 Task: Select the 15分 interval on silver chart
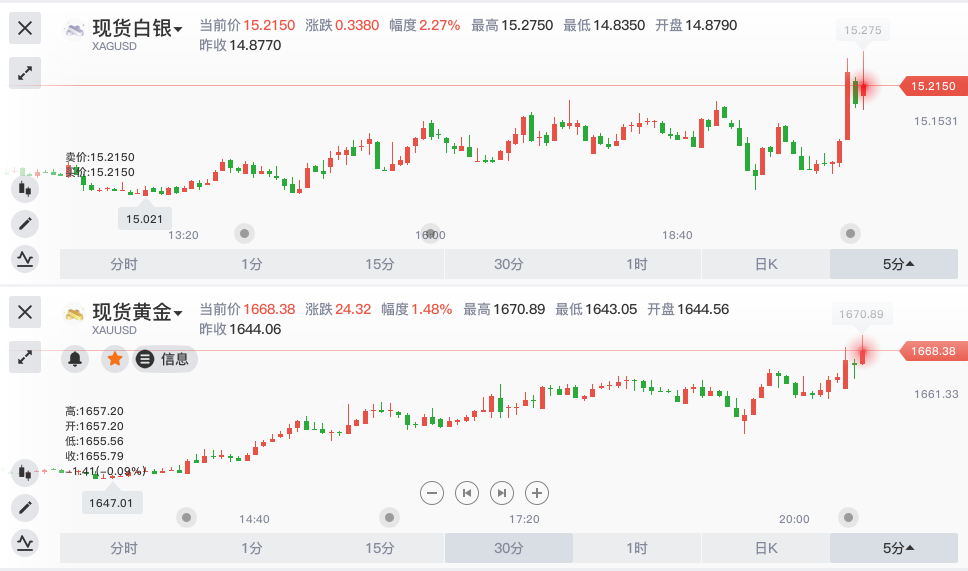(x=380, y=264)
